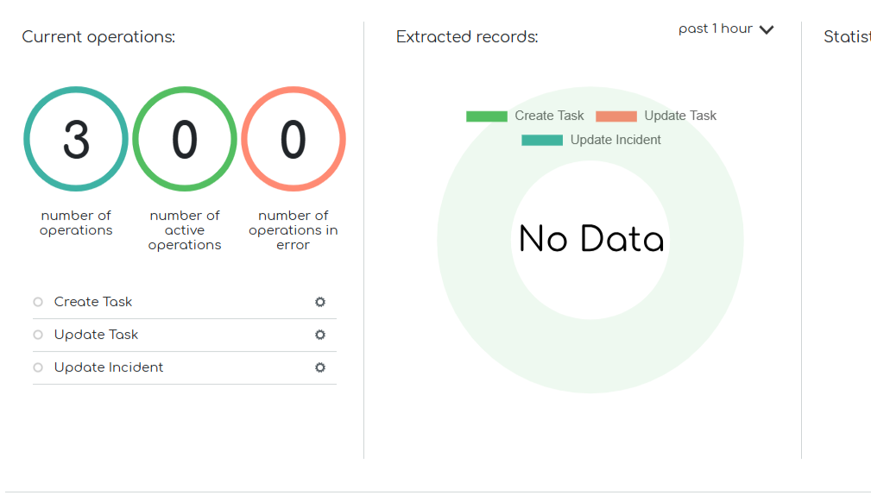Click the green active operations circle
871x495 pixels.
pos(185,139)
